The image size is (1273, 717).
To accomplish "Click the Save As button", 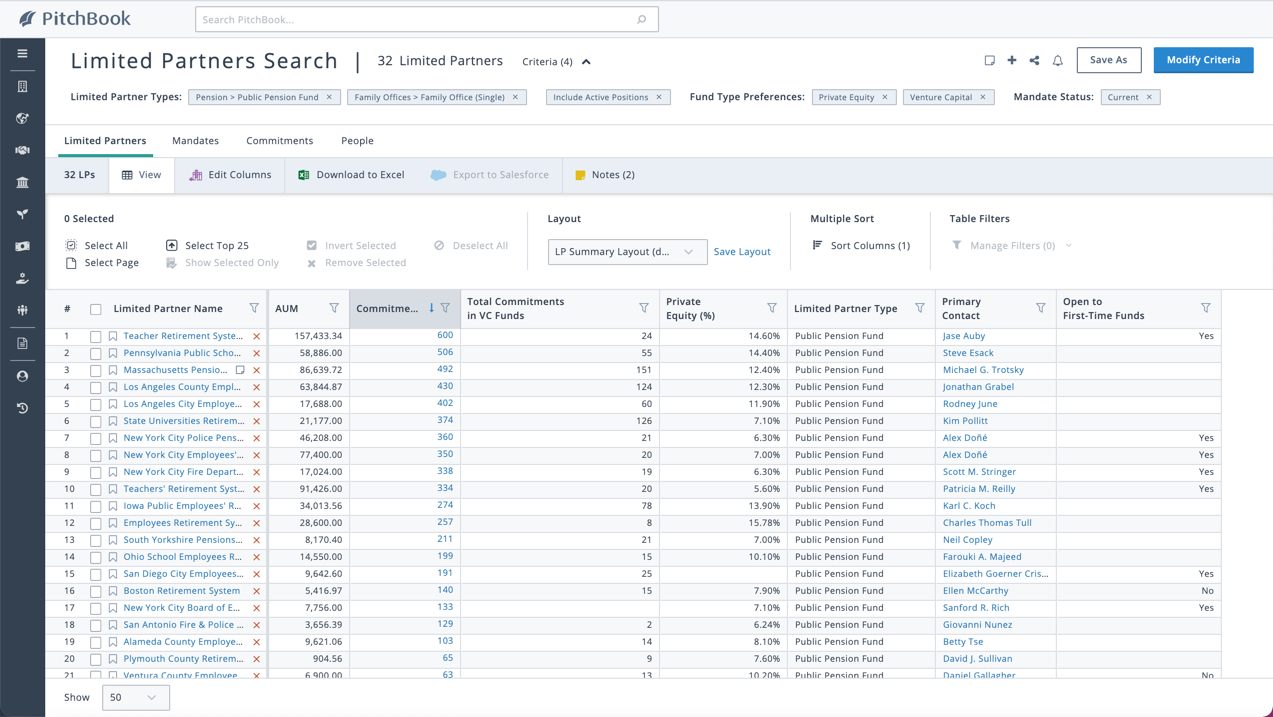I will point(1109,60).
